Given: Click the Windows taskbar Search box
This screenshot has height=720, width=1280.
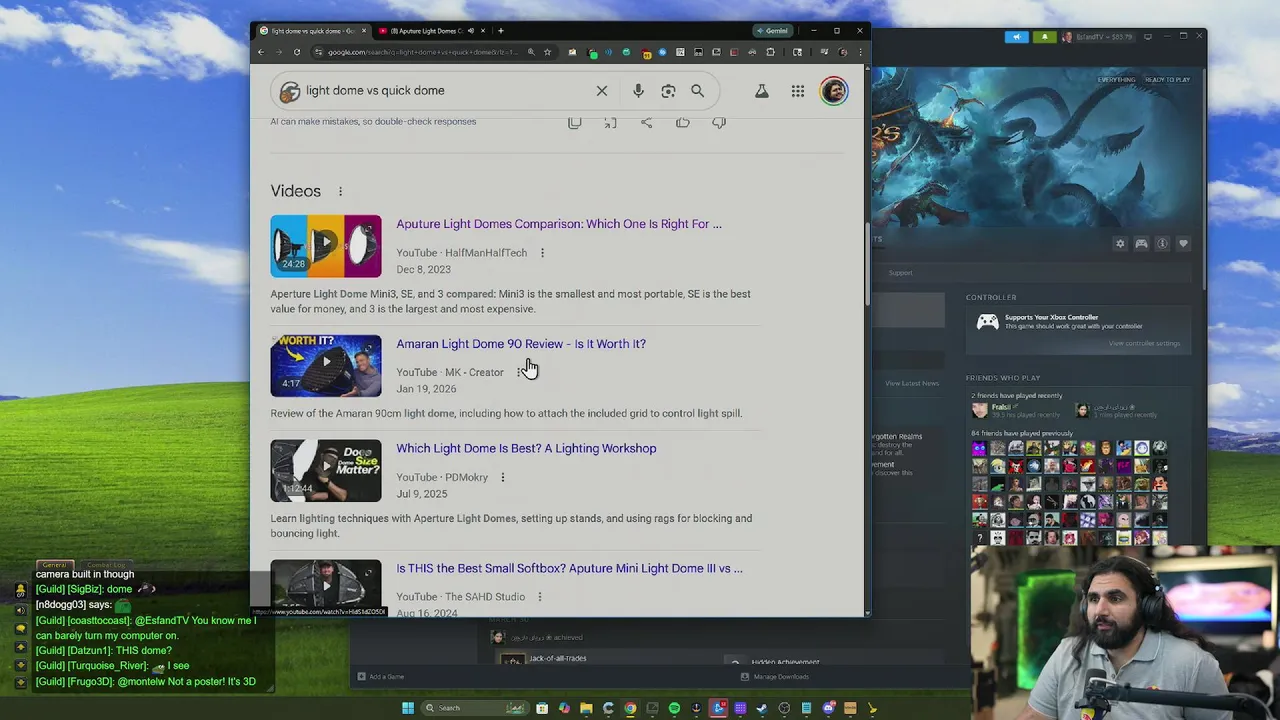Looking at the screenshot, I should tap(473, 708).
